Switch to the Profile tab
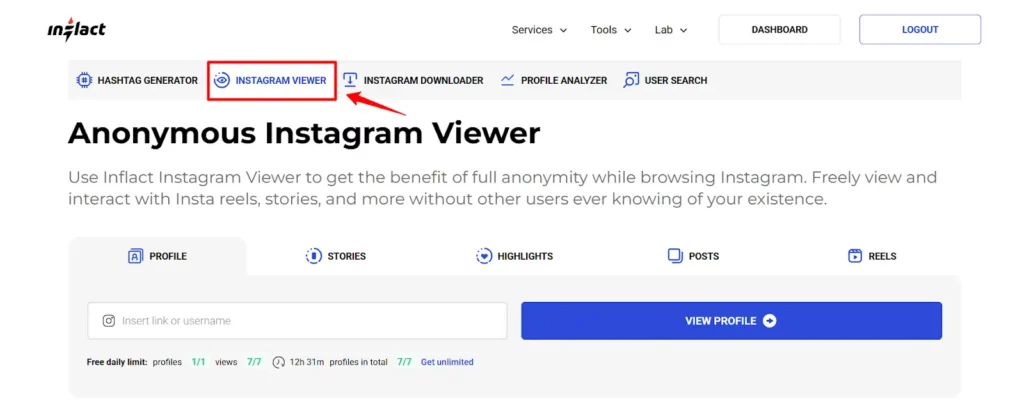Viewport: 1024px width, 410px height. [x=157, y=256]
